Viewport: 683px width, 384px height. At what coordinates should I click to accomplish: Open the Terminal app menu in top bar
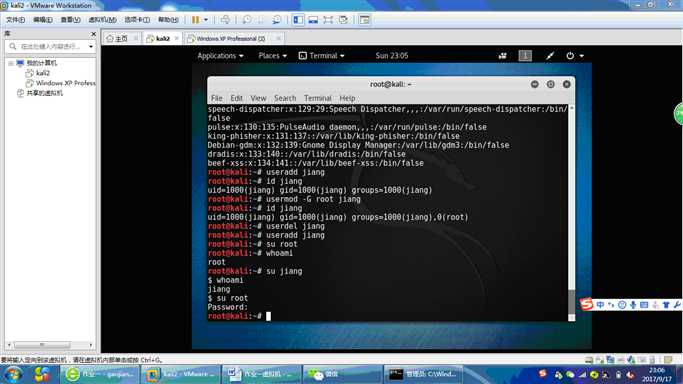321,56
